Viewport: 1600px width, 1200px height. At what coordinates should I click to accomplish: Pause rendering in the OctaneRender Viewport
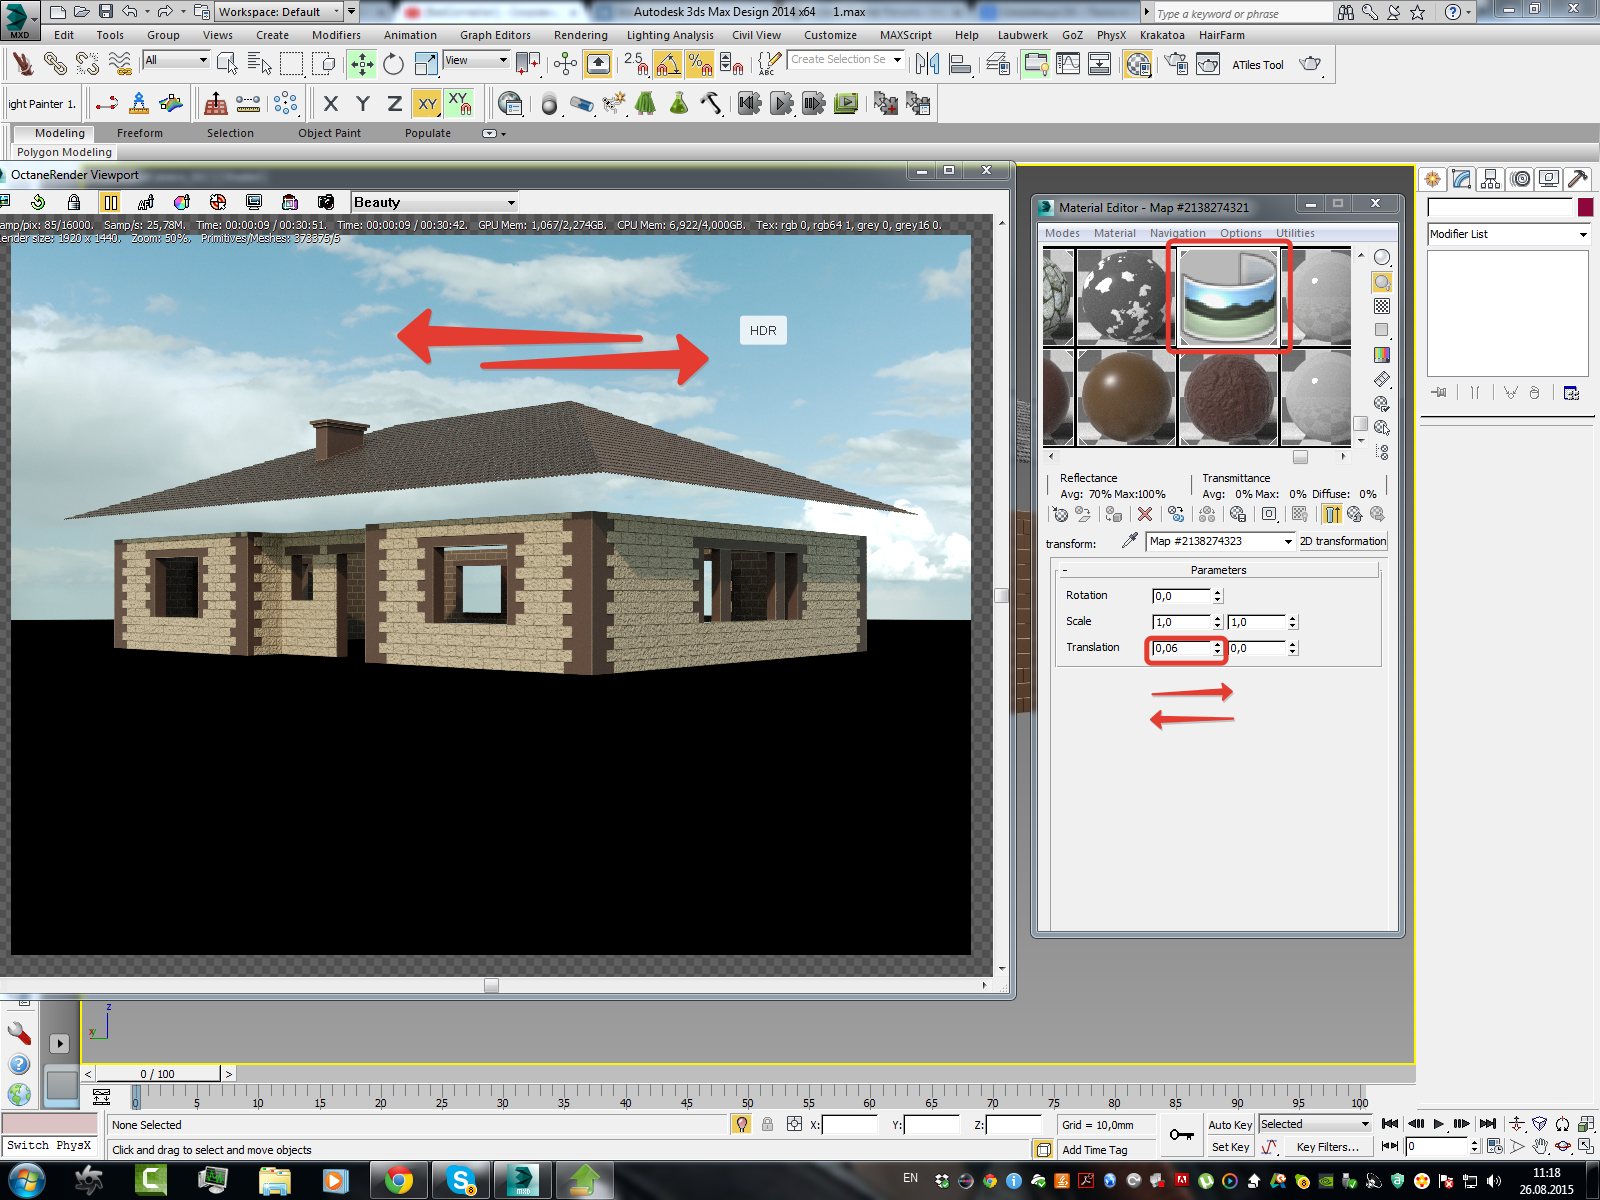click(x=110, y=202)
